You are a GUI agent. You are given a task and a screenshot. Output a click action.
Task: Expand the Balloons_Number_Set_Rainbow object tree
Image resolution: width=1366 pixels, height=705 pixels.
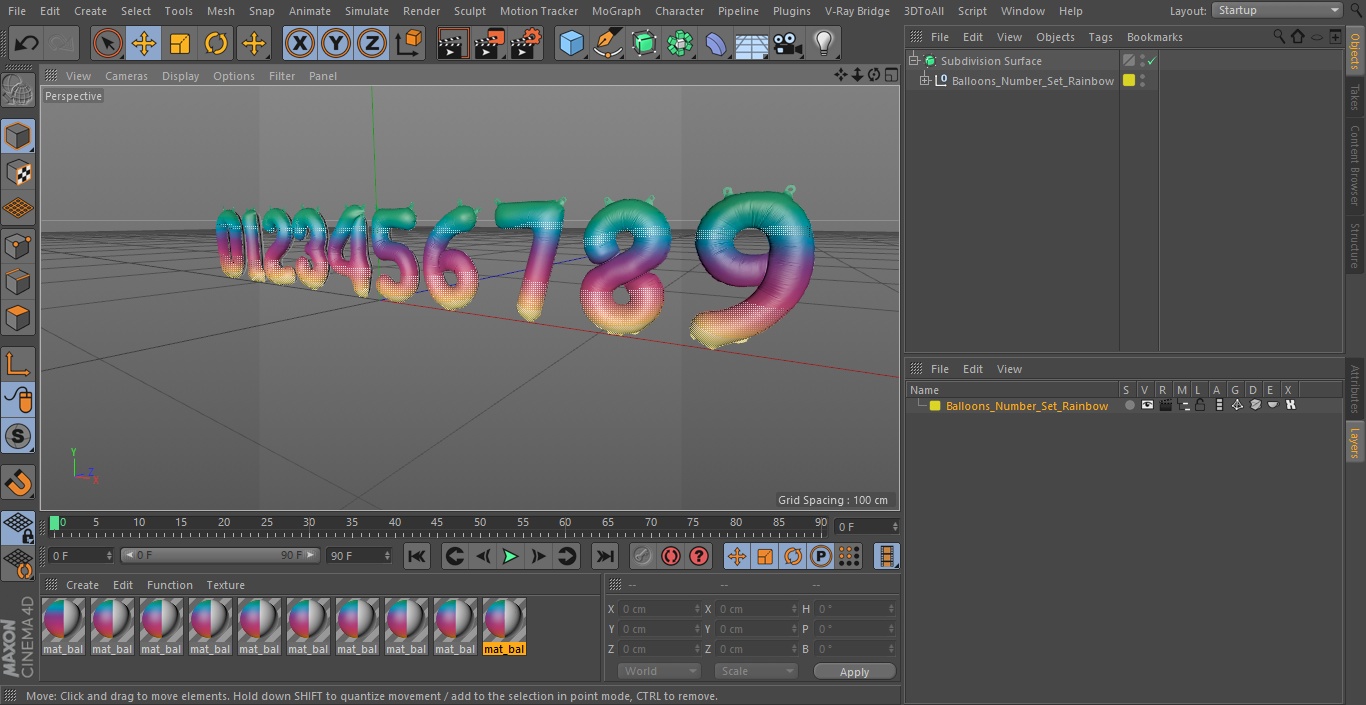tap(925, 81)
